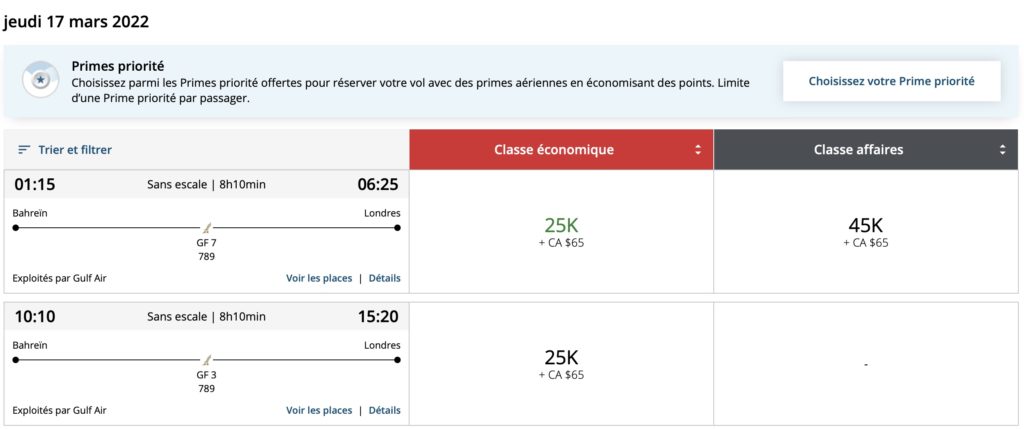Select the 25K economy fare for flight GF 7
Viewport: 1024px width, 429px height.
(561, 231)
